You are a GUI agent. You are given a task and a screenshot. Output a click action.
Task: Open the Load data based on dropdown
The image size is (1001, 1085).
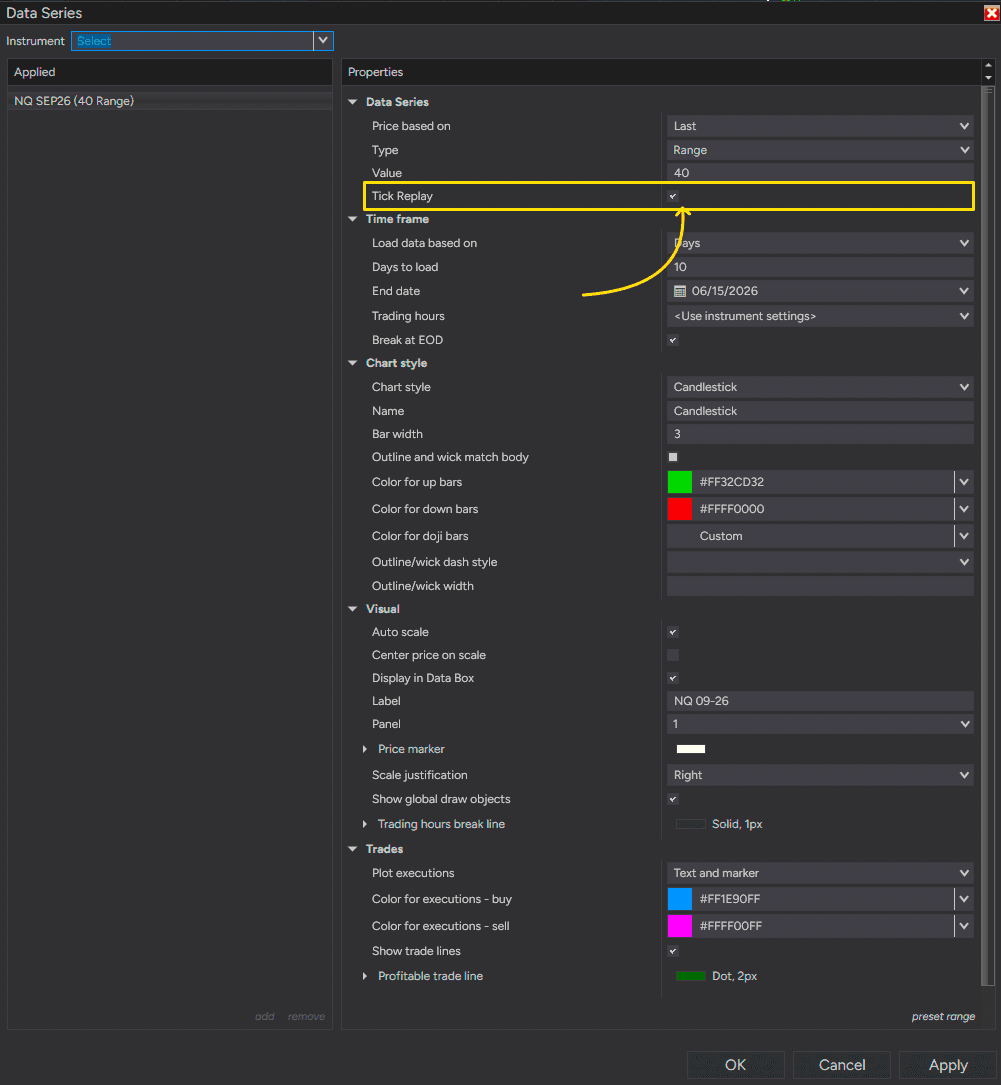(x=820, y=243)
